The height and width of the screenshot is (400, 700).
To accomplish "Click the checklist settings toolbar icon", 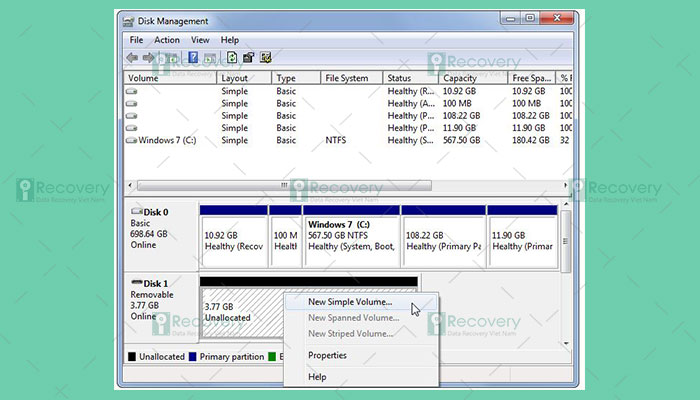I will pyautogui.click(x=266, y=57).
